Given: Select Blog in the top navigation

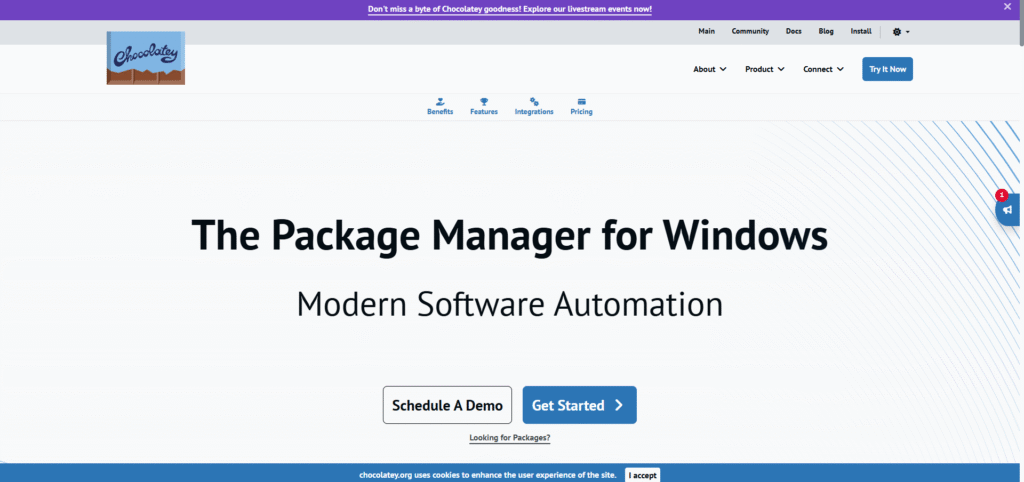Looking at the screenshot, I should pyautogui.click(x=826, y=31).
